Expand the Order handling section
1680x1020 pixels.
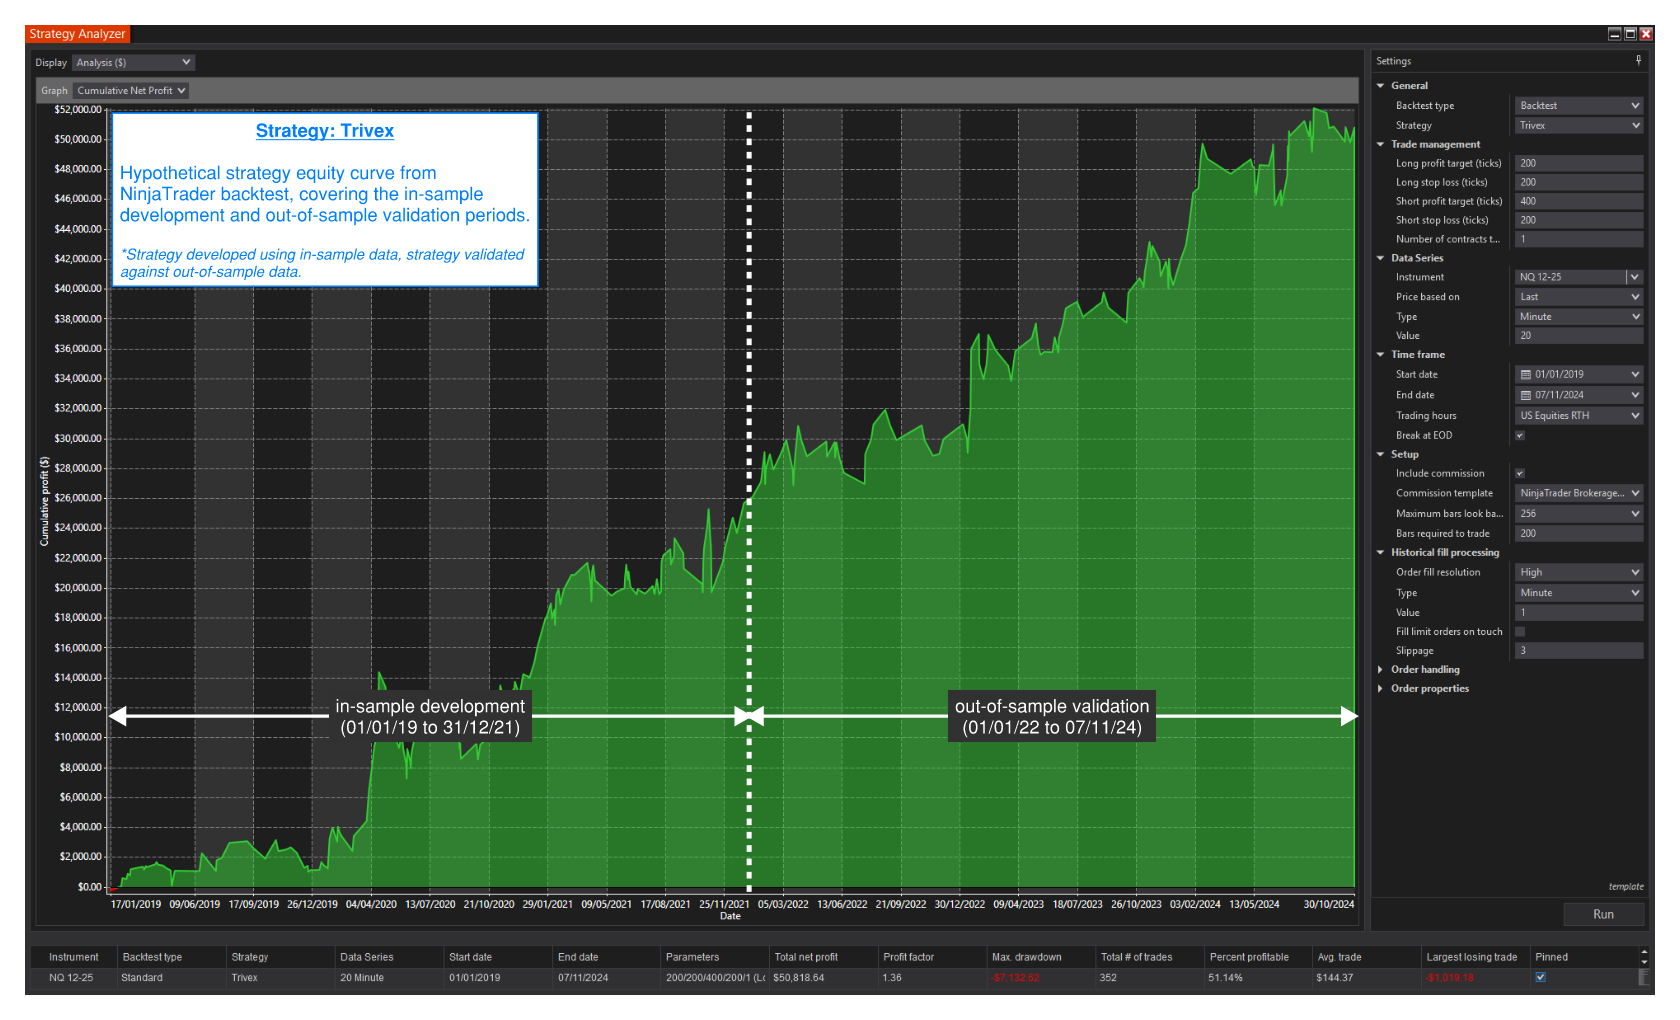click(1381, 670)
